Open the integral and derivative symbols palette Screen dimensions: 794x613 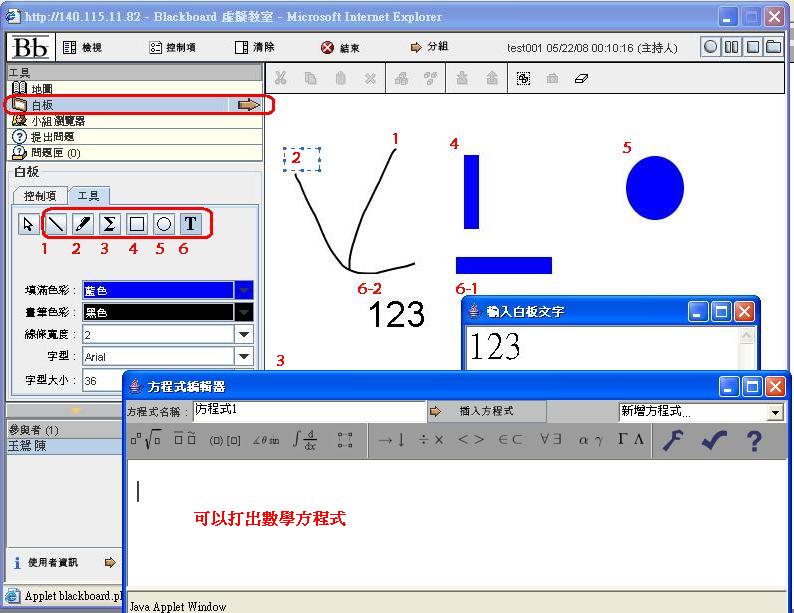305,440
